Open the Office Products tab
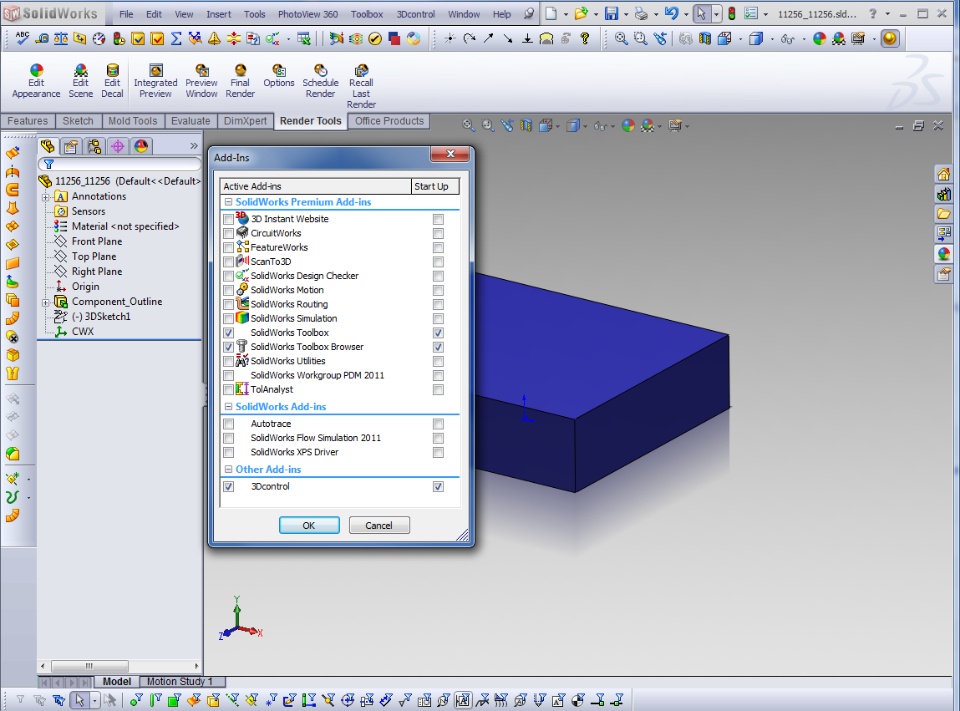960x711 pixels. [x=389, y=121]
